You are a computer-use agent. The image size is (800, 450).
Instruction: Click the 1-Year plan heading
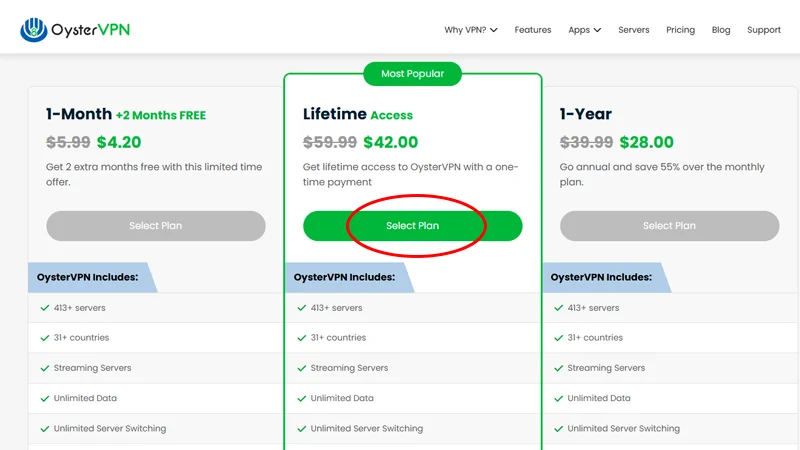tap(586, 114)
